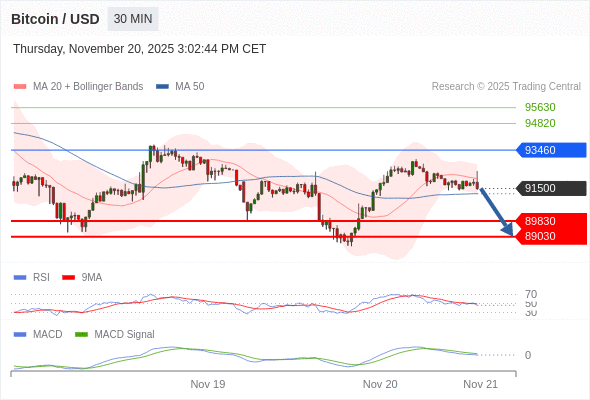The image size is (590, 400).
Task: Click the '9MA' legend label
Action: coord(92,278)
